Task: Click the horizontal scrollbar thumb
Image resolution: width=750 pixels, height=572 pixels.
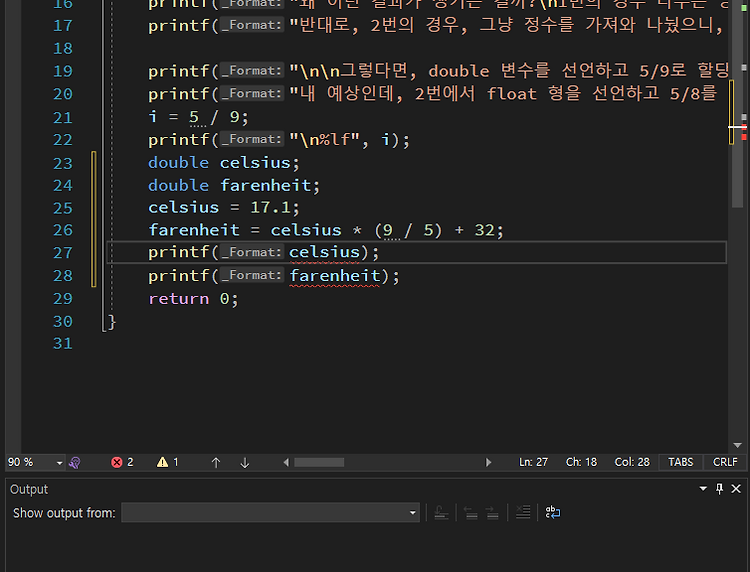Action: pyautogui.click(x=319, y=462)
